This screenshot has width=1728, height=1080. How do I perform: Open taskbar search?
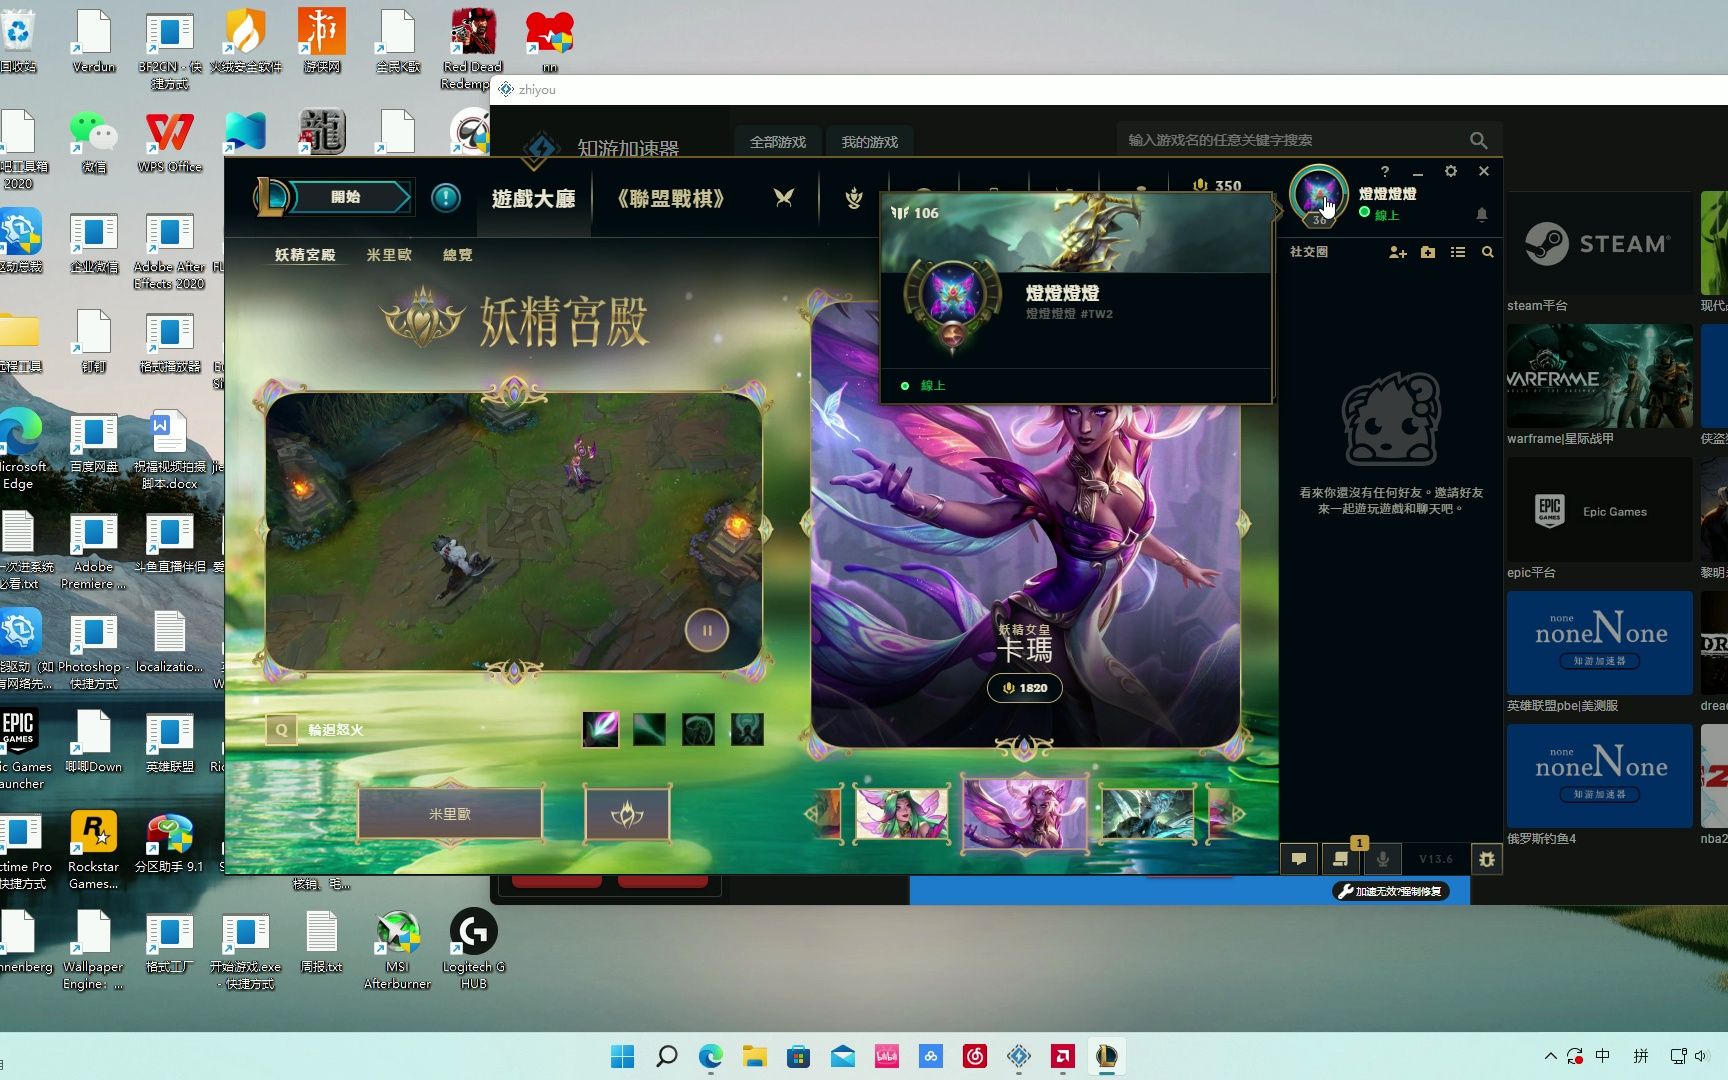click(666, 1056)
